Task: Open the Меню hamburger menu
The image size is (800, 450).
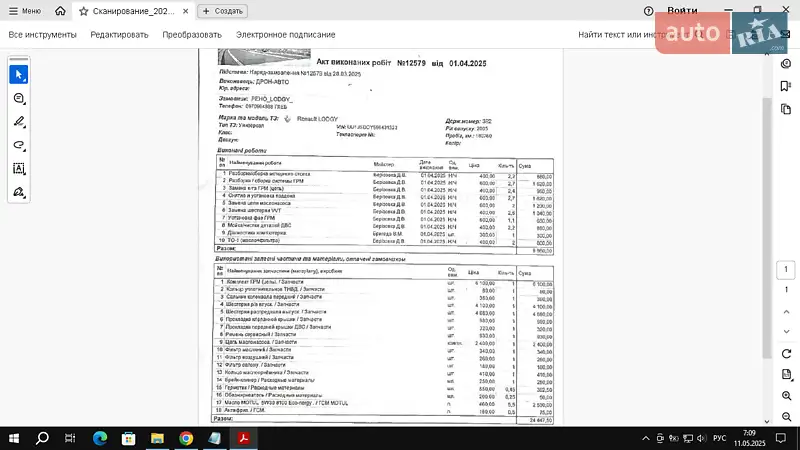Action: tap(24, 11)
